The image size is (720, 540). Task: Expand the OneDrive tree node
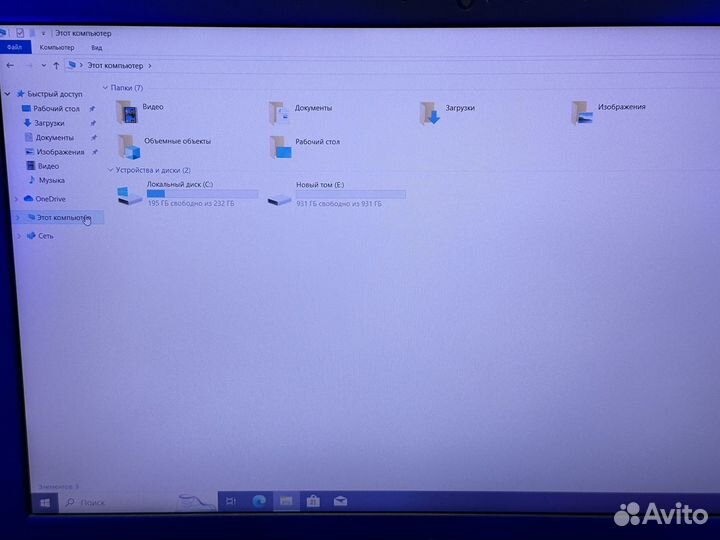pos(17,199)
